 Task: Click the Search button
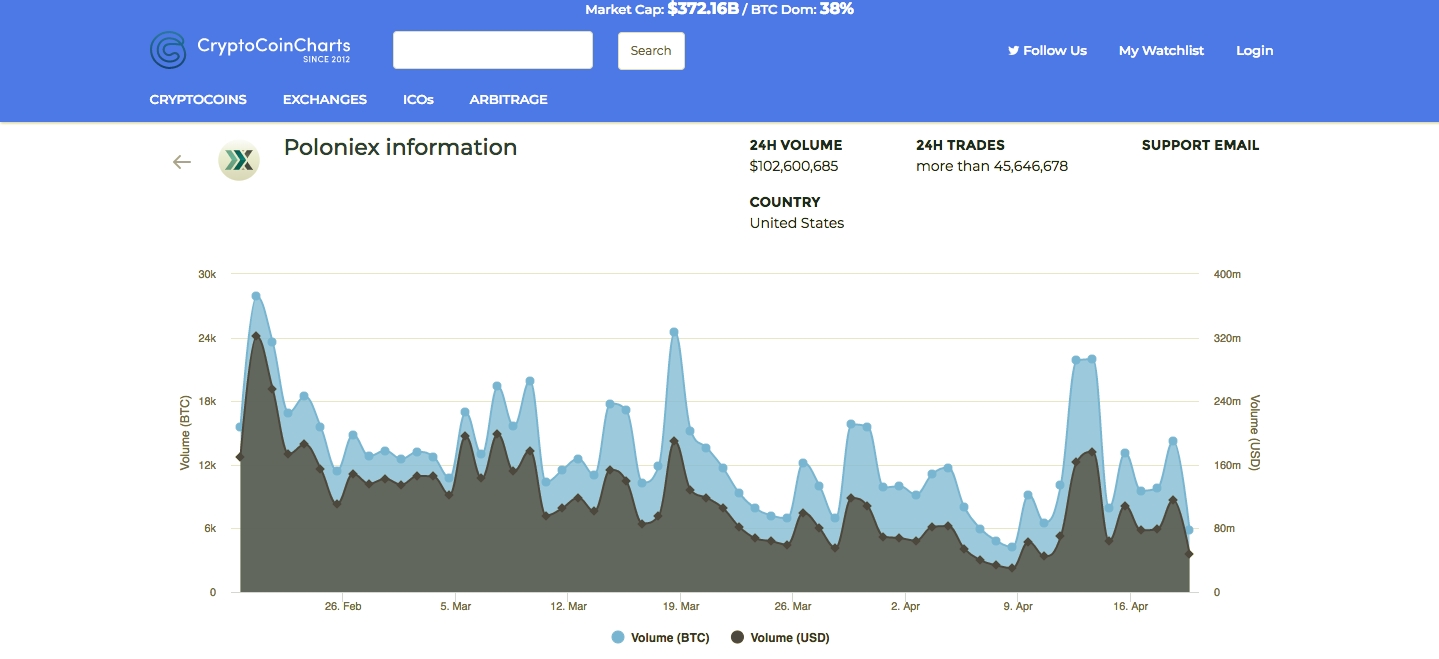[651, 51]
